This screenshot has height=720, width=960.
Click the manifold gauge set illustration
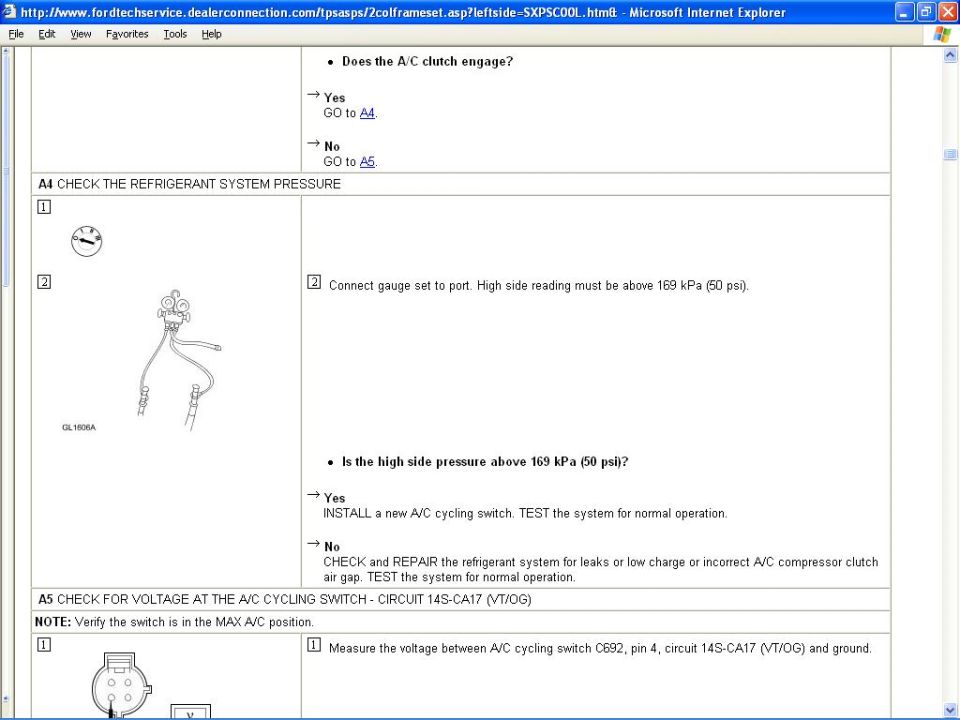(179, 360)
